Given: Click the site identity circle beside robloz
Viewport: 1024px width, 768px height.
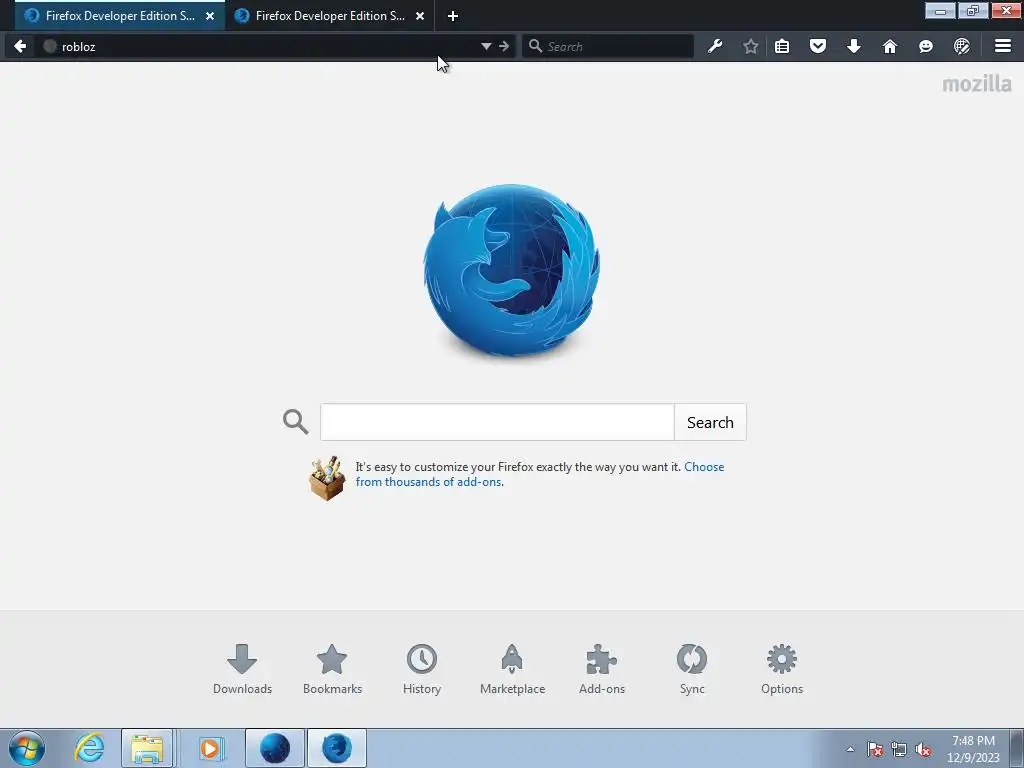Looking at the screenshot, I should (50, 46).
